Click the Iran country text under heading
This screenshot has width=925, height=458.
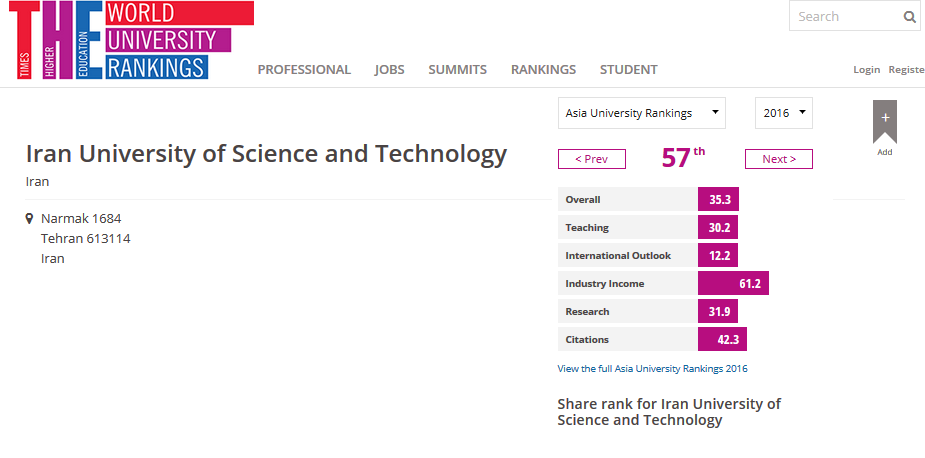[37, 182]
